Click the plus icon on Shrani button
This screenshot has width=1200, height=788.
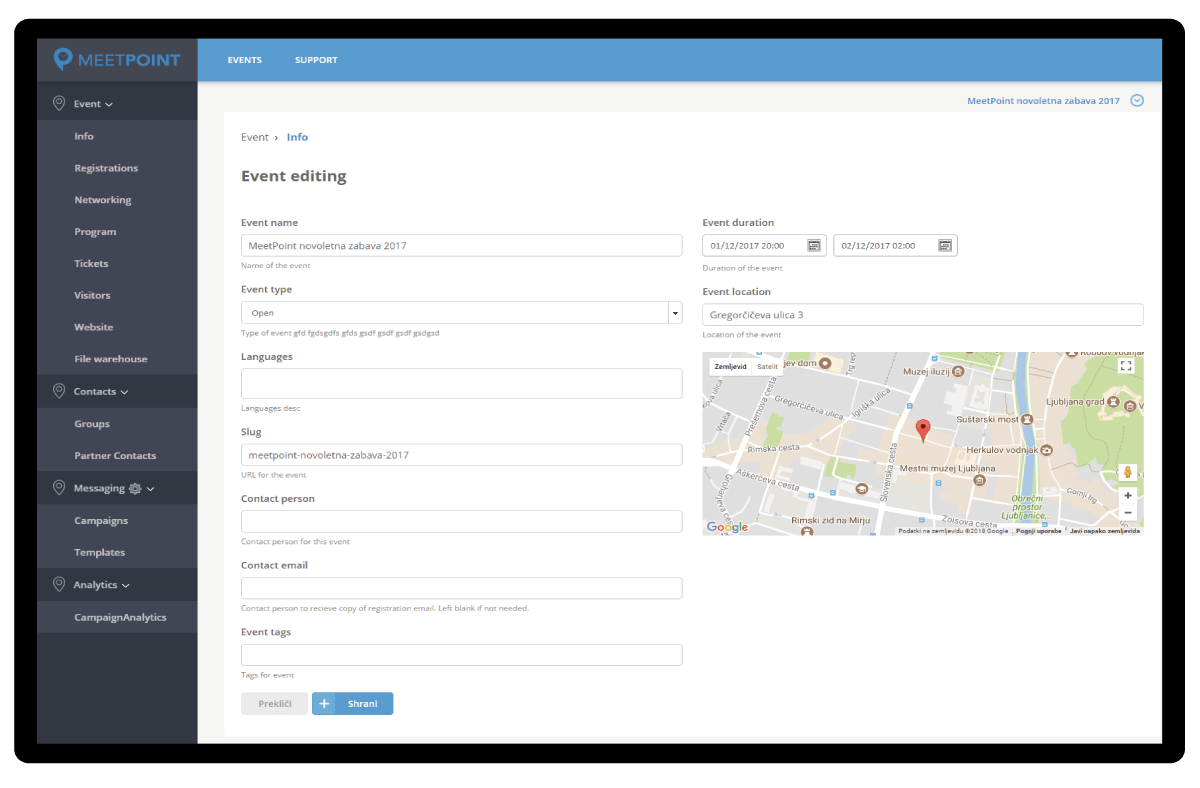(x=324, y=704)
